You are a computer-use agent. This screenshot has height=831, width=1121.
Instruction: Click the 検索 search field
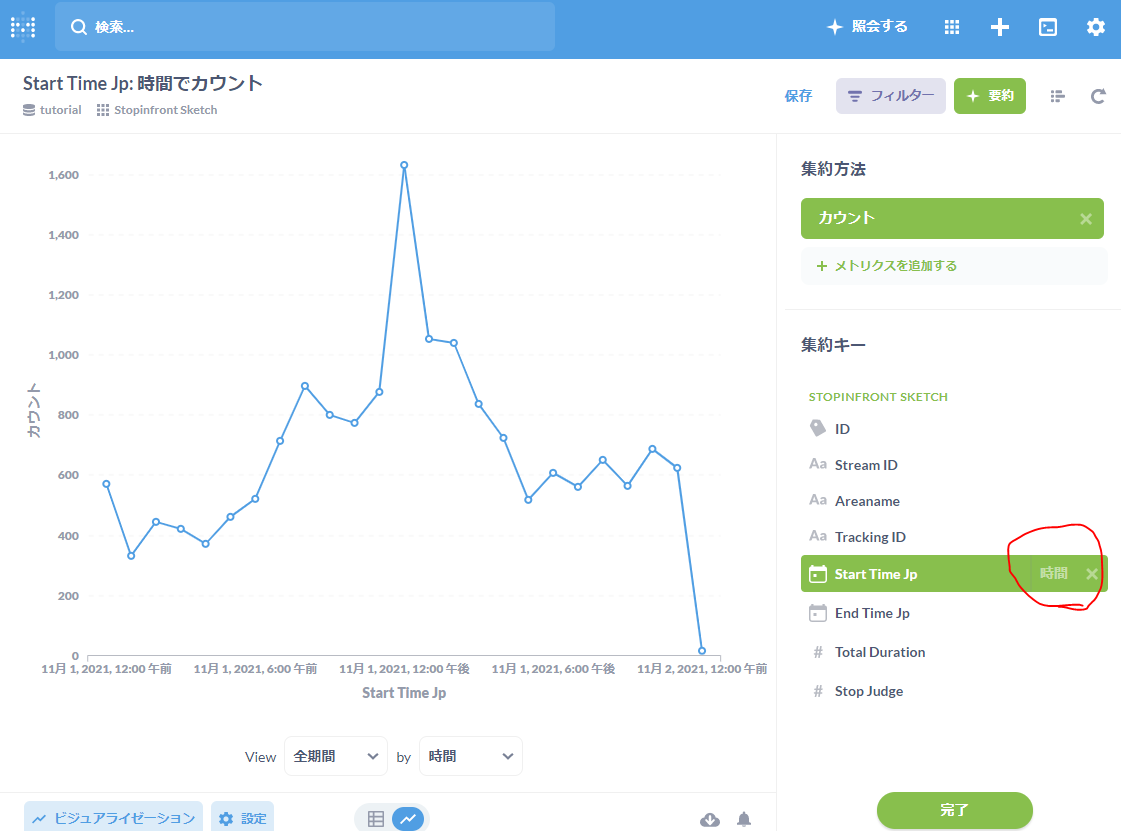(305, 27)
